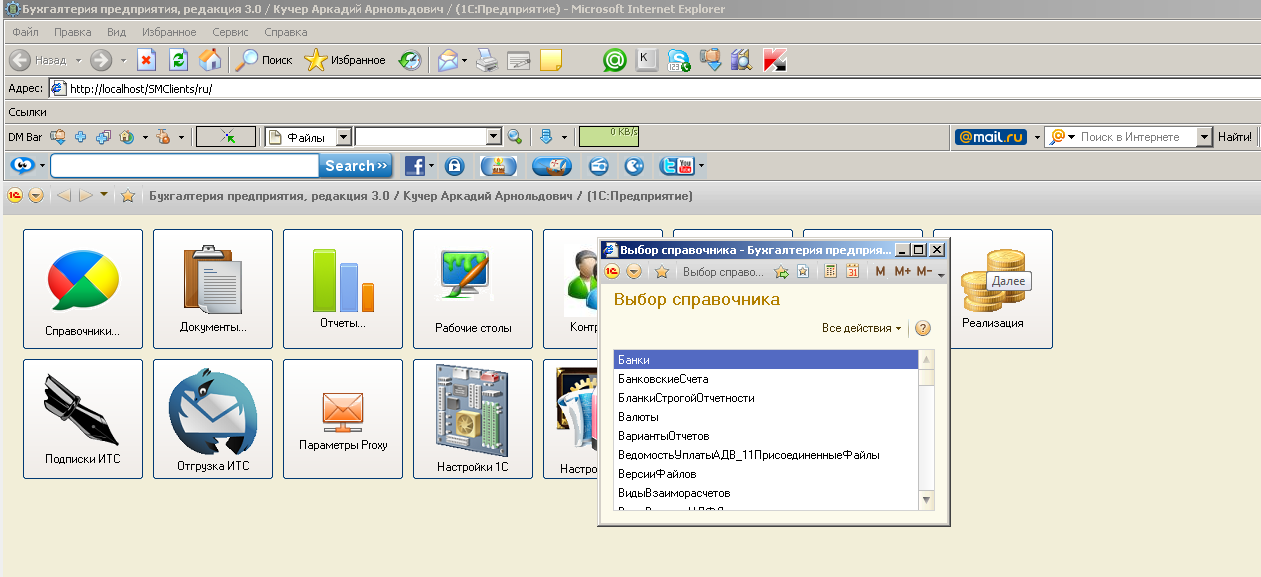This screenshot has height=577, width=1261.
Task: Select БанковскиеСчета in the list
Action: (766, 379)
